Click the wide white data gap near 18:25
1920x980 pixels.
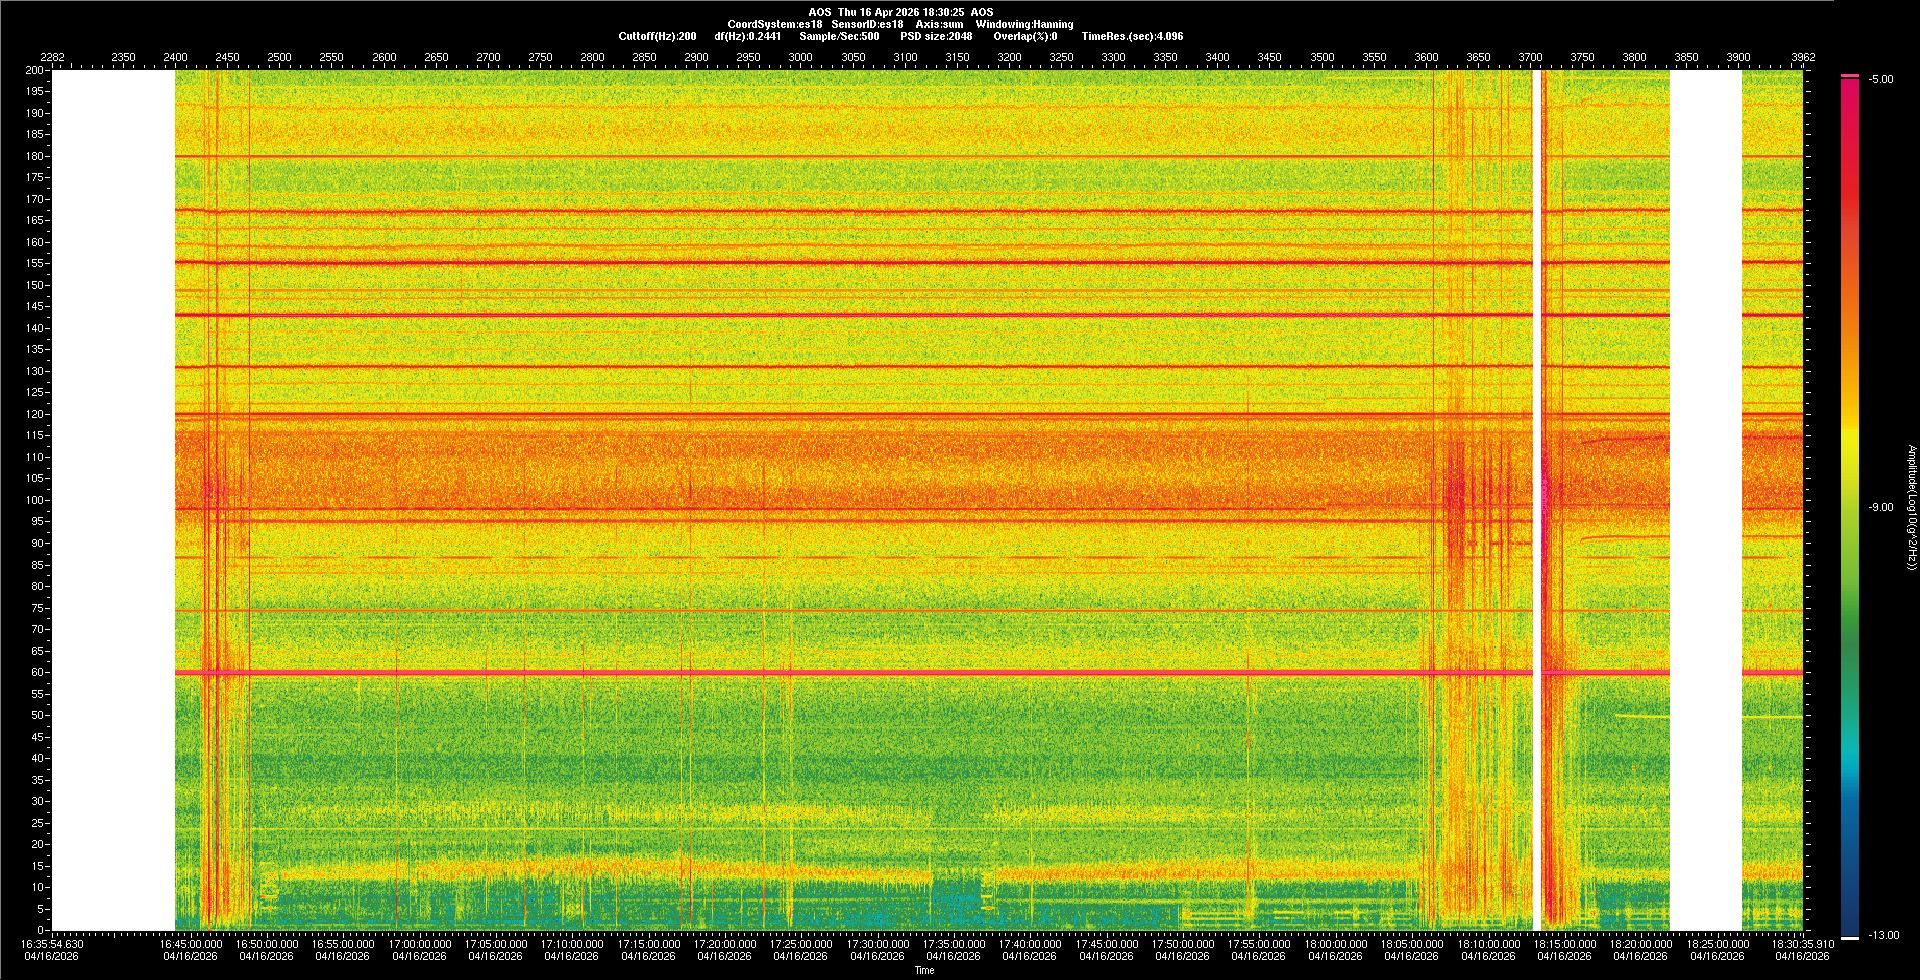pyautogui.click(x=1705, y=500)
